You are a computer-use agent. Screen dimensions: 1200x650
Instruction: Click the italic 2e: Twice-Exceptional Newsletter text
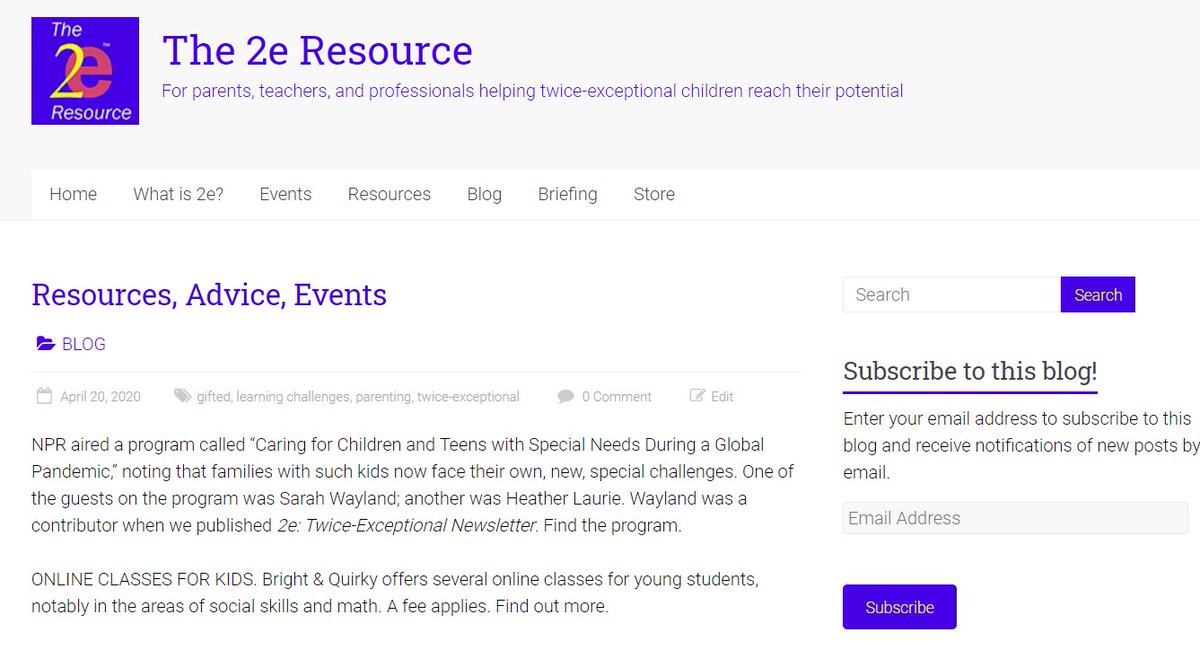(x=406, y=525)
